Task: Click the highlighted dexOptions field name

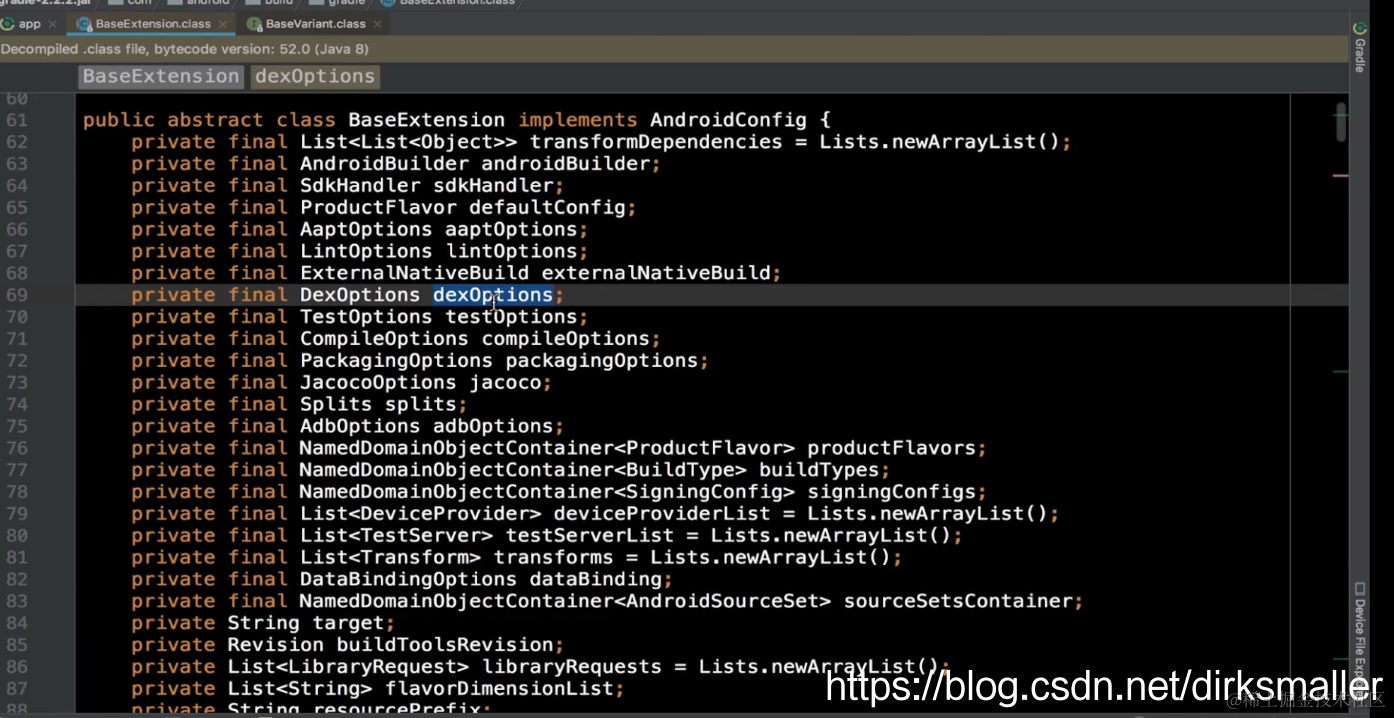Action: coord(493,295)
